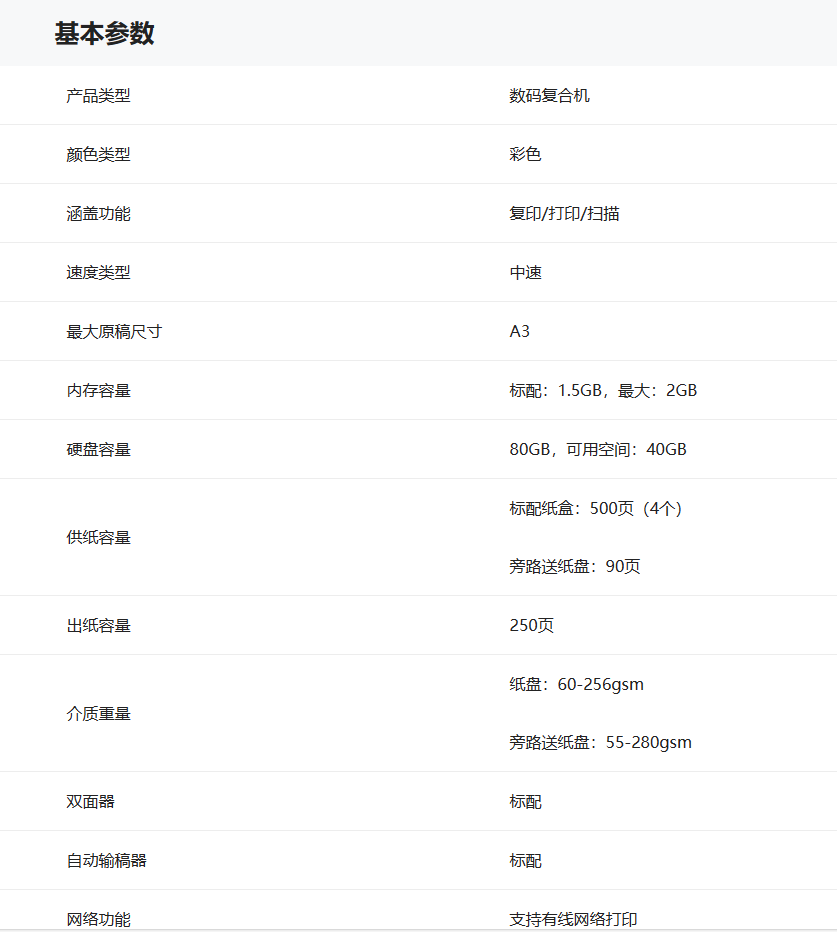This screenshot has width=837, height=932.
Task: Click the 250页 output capacity value
Action: coord(531,626)
